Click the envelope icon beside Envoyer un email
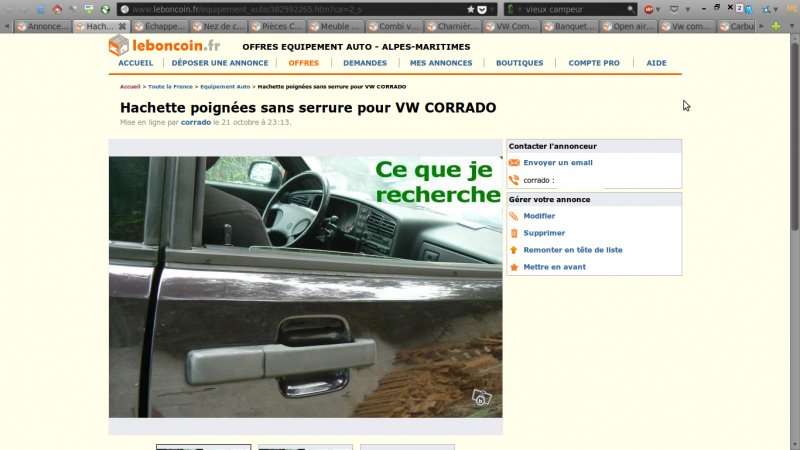 (x=514, y=162)
